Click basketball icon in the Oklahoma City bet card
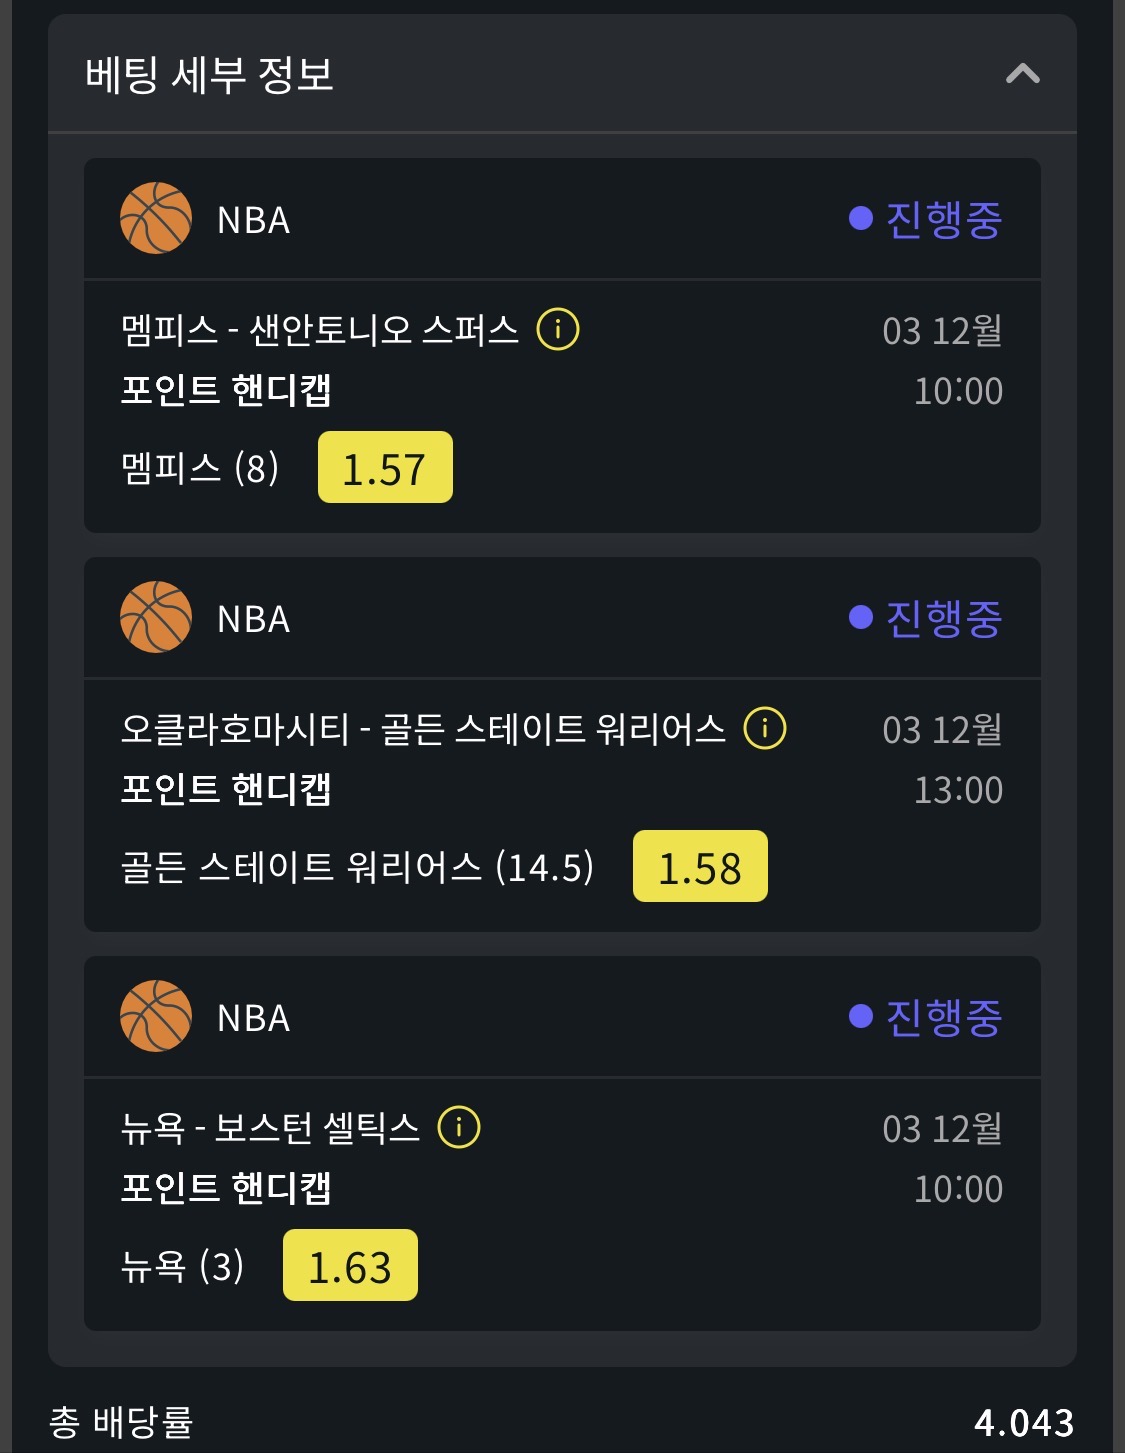 156,617
